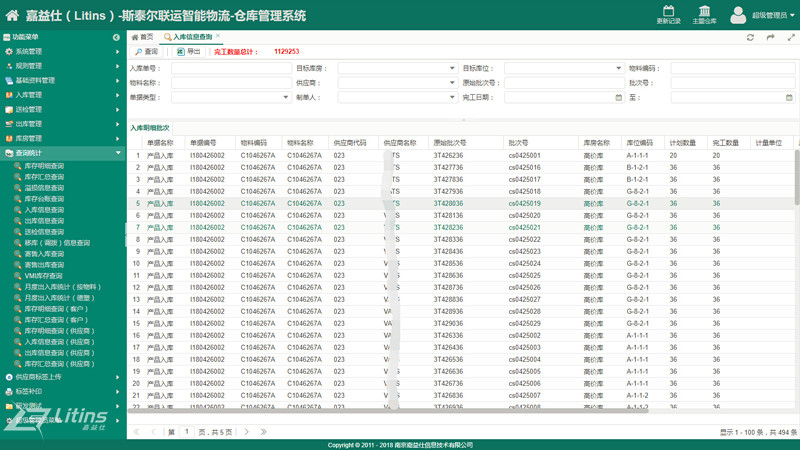This screenshot has height=450, width=800.
Task: Switch to the 首页 tab
Action: click(142, 37)
